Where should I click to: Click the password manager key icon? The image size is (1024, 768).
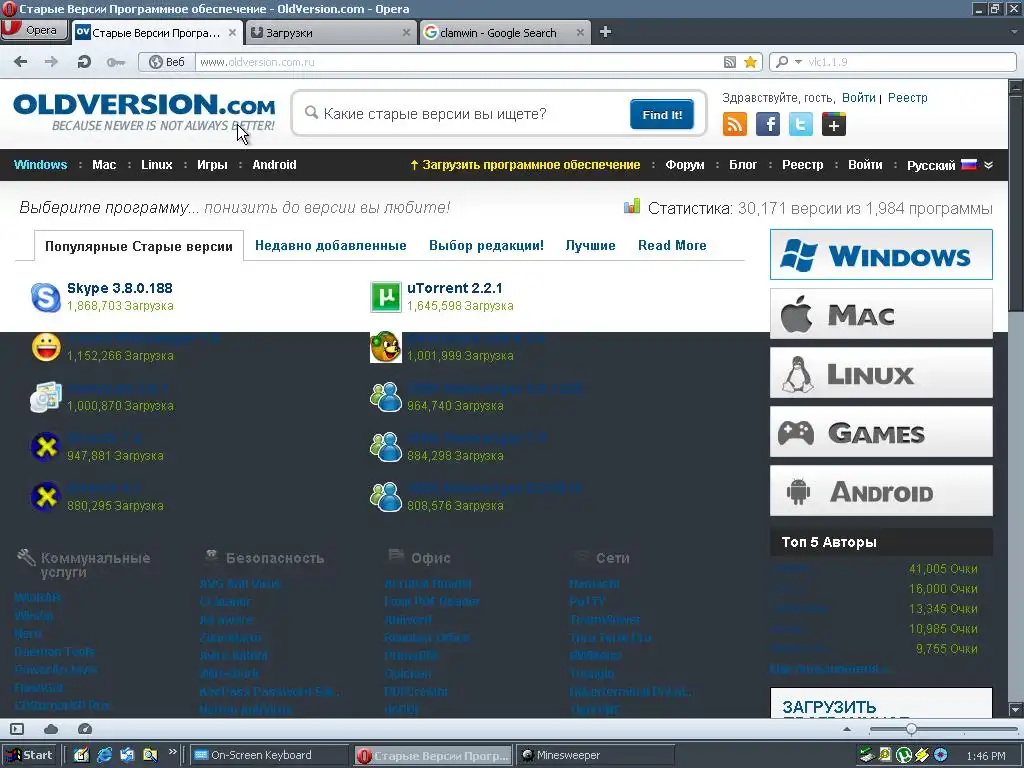(116, 62)
